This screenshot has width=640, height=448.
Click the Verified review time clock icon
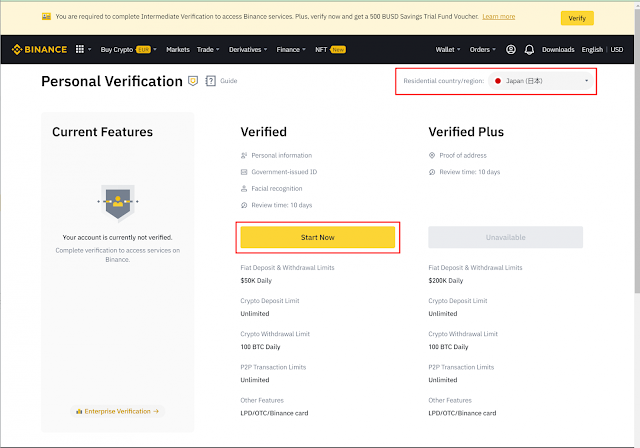[244, 205]
